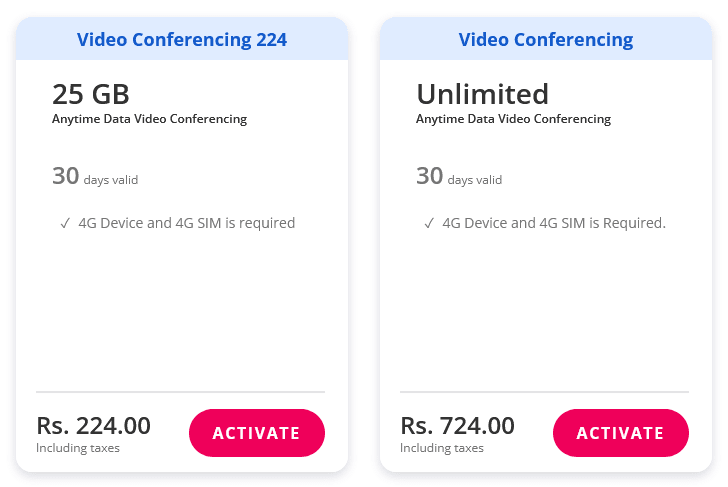Activate the Rs. 724.00 Unlimited plan
Screen dimensions: 728x487
tap(620, 433)
